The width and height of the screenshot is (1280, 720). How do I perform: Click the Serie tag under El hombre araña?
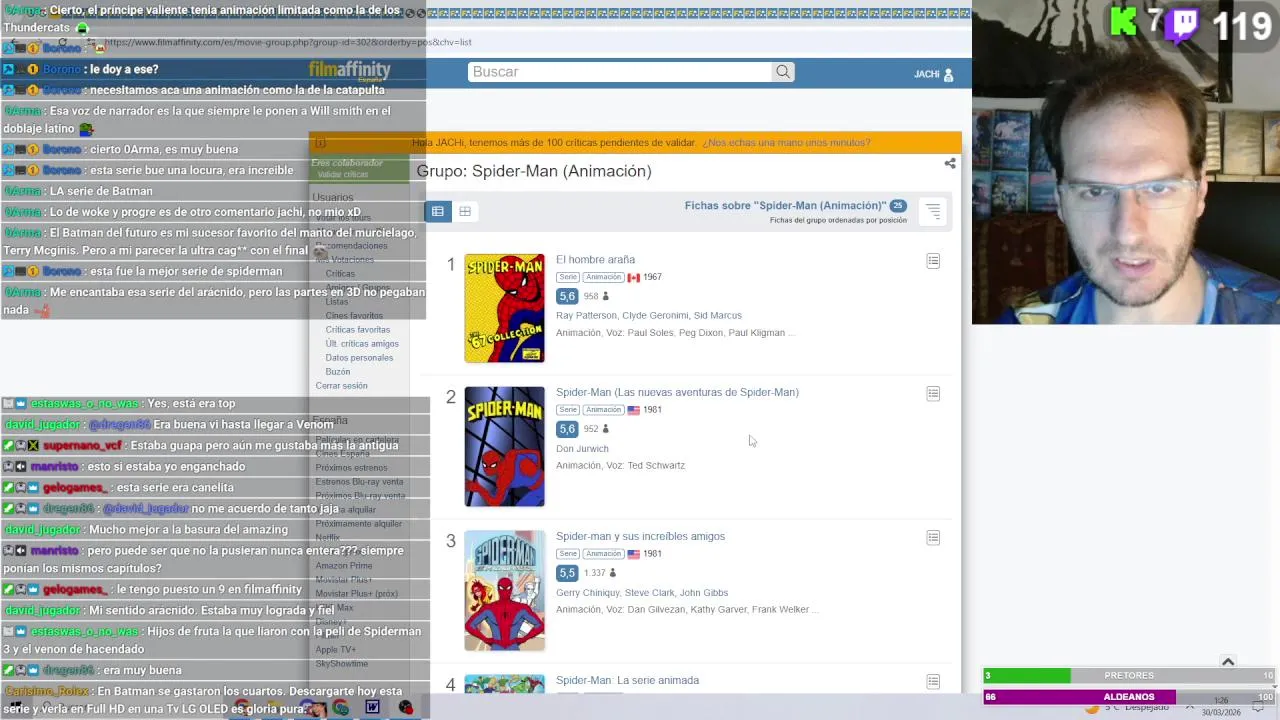[x=568, y=277]
